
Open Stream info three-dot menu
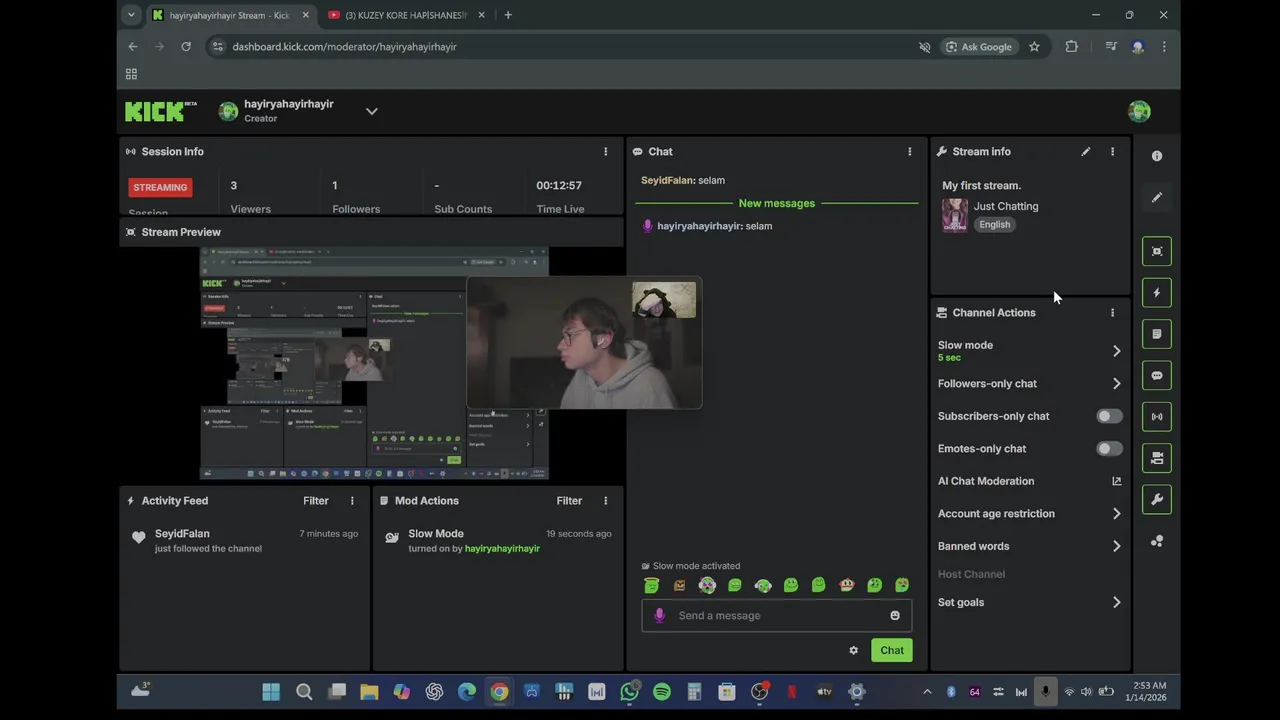(1112, 152)
